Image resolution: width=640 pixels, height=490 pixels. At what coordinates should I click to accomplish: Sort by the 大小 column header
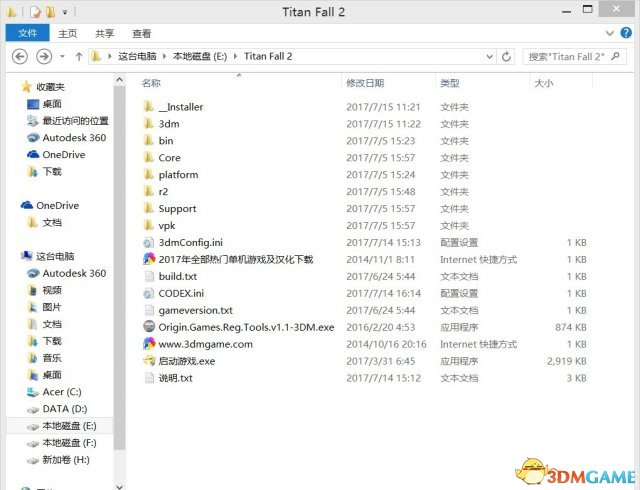pyautogui.click(x=544, y=83)
